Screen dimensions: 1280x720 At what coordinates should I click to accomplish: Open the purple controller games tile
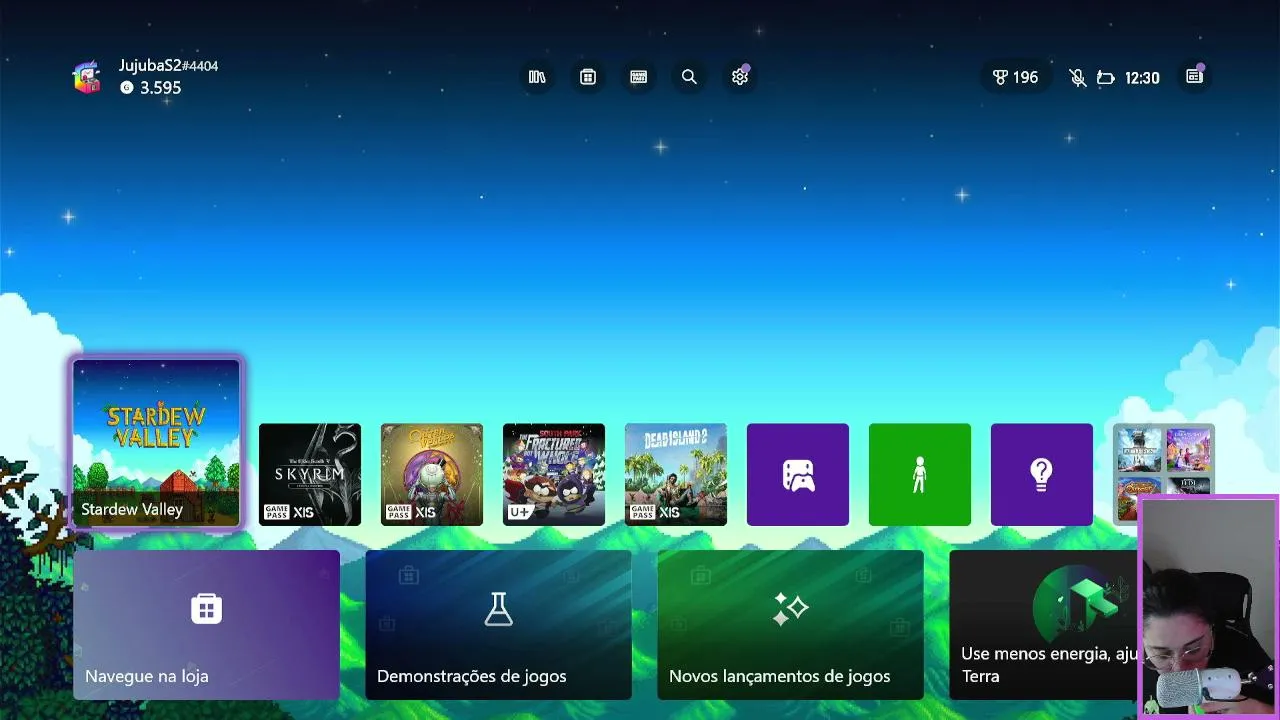coord(798,475)
